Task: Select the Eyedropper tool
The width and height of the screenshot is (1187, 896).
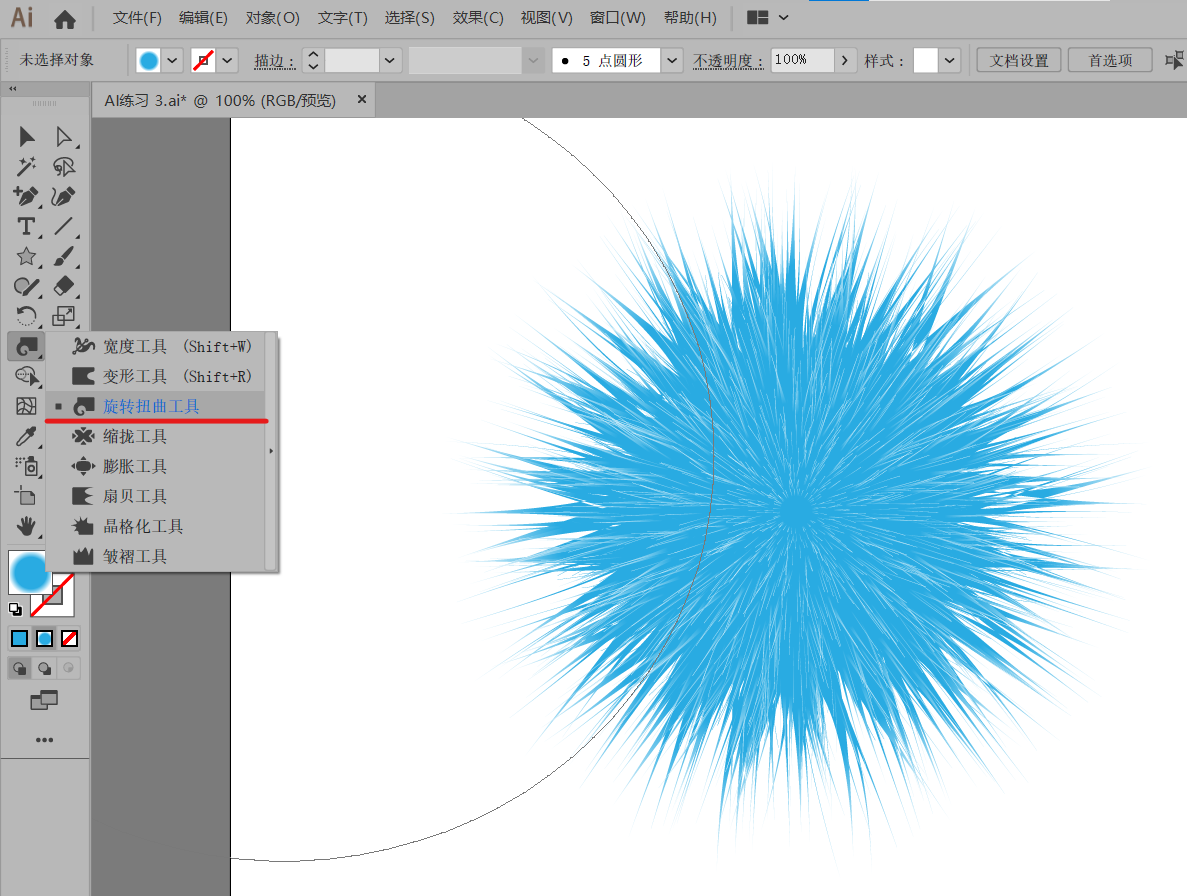Action: pyautogui.click(x=26, y=437)
